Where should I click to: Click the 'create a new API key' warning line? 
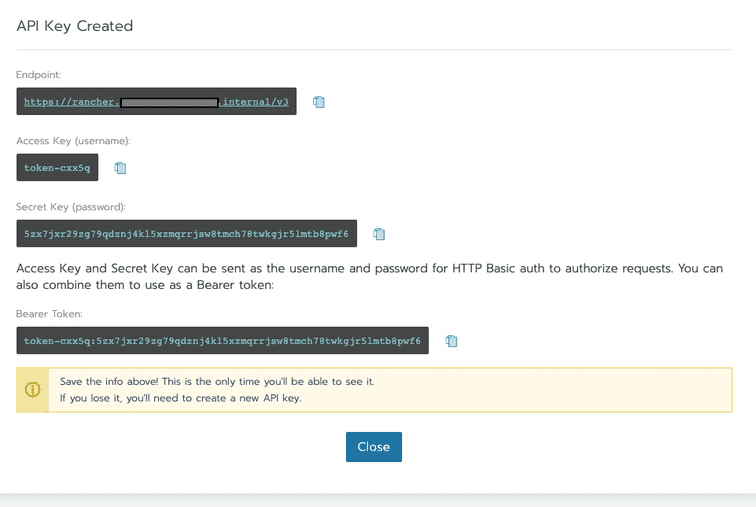180,398
